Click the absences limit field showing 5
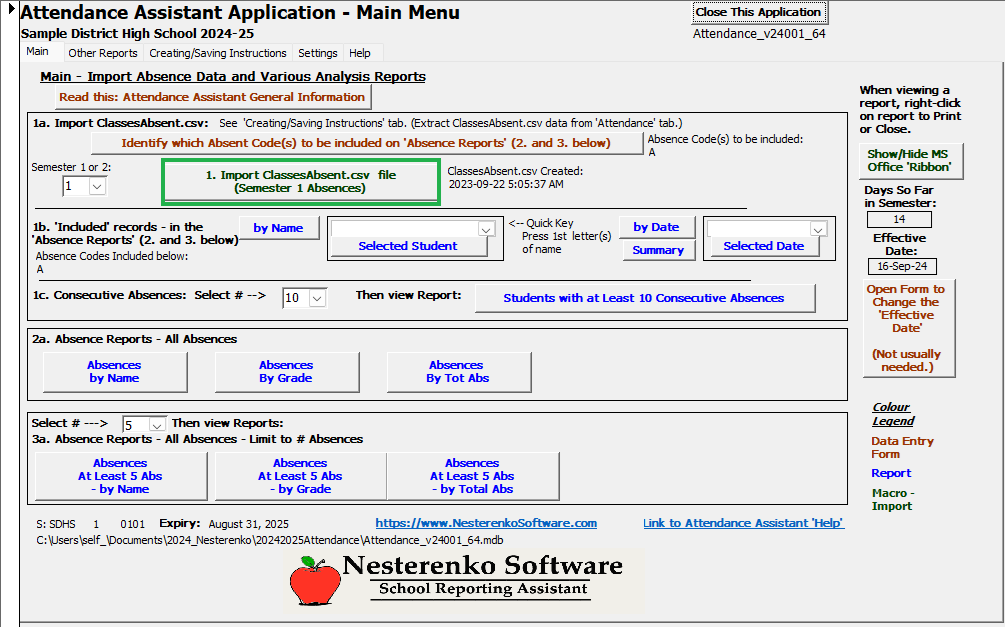The width and height of the screenshot is (1005, 627). pos(136,425)
